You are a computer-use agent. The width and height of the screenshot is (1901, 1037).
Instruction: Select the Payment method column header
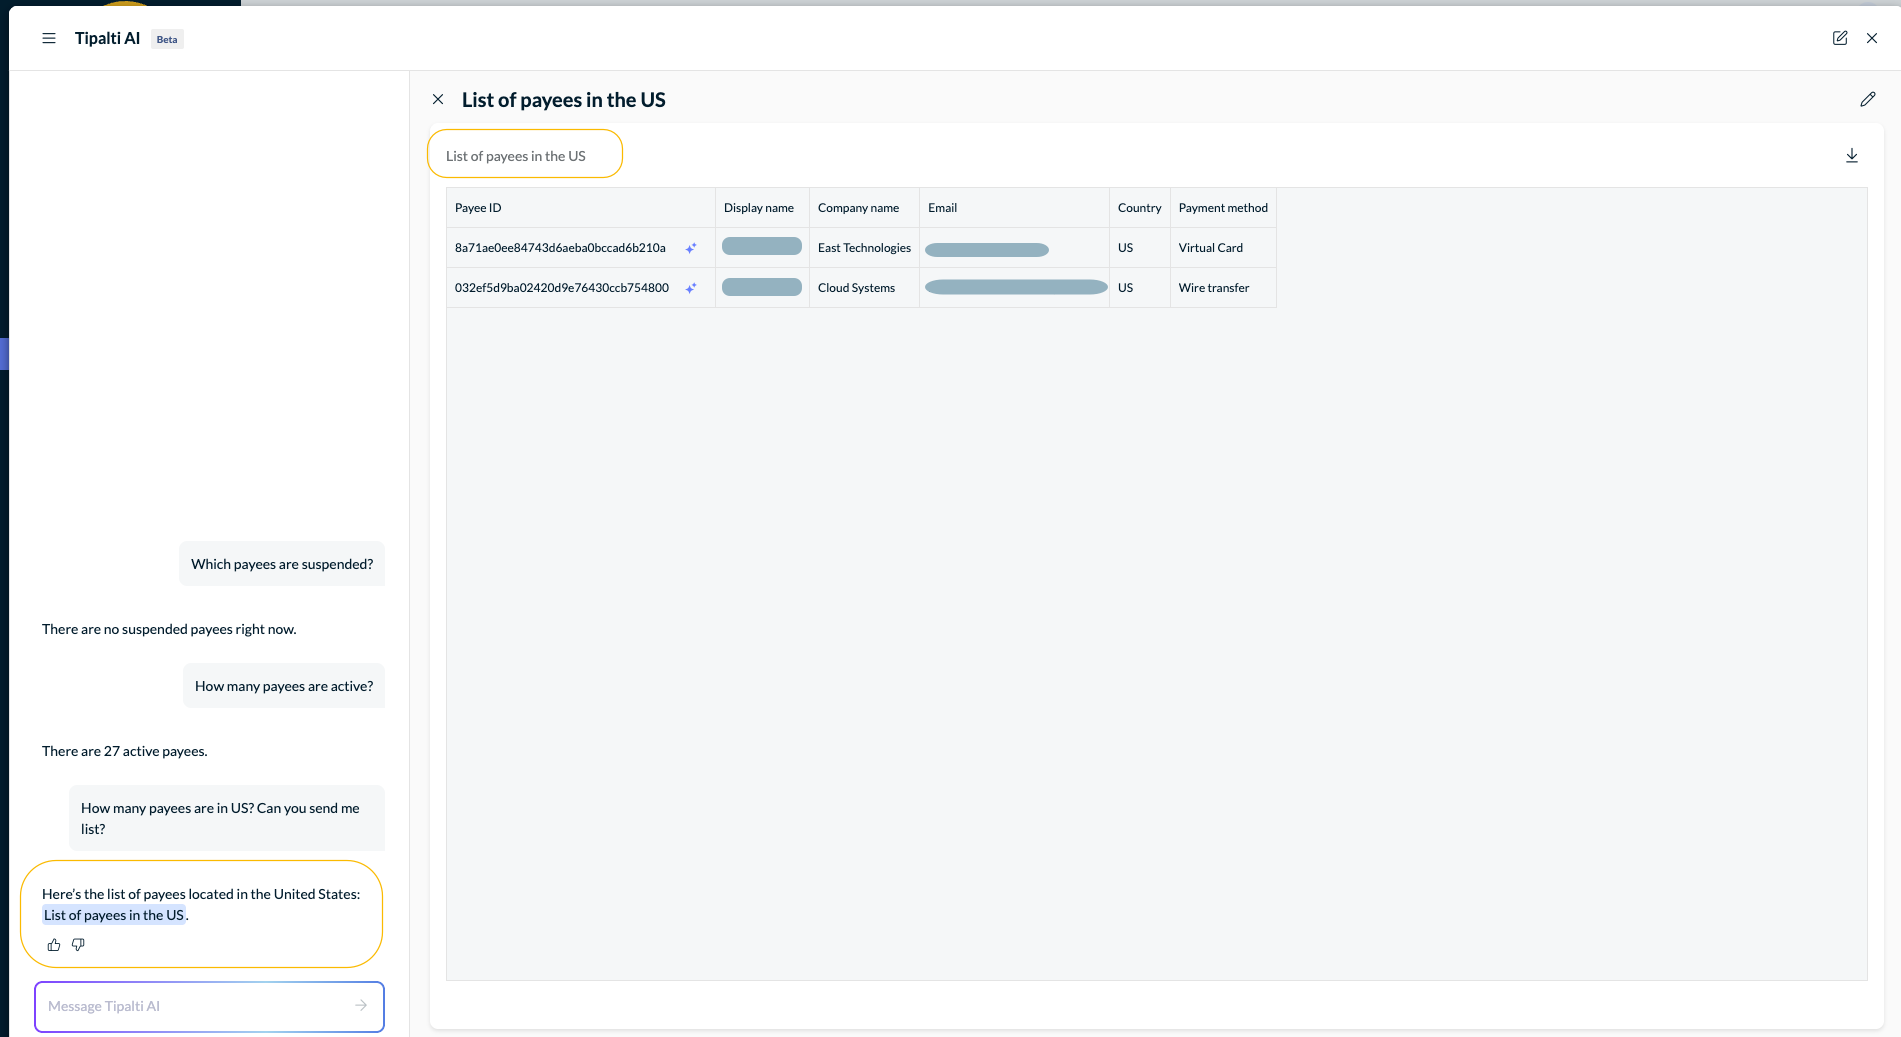click(x=1223, y=208)
